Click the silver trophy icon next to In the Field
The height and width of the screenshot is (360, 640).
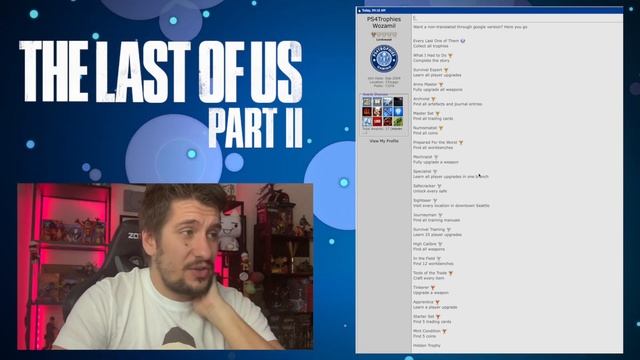coord(439,258)
